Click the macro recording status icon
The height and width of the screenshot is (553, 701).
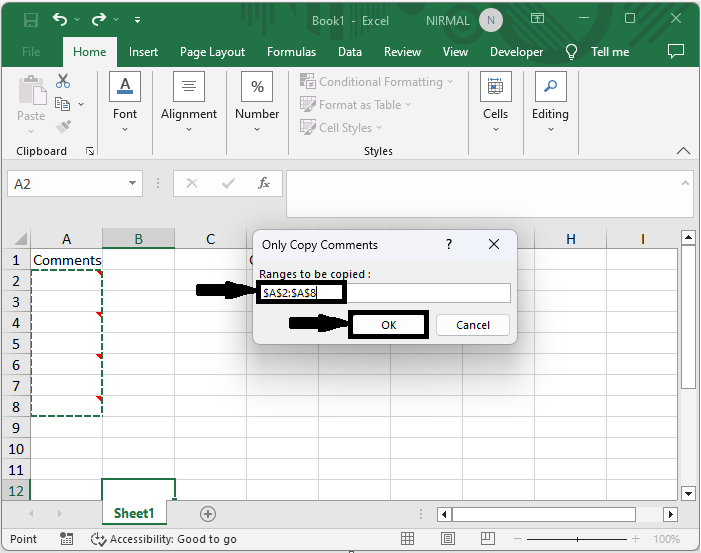coord(67,539)
